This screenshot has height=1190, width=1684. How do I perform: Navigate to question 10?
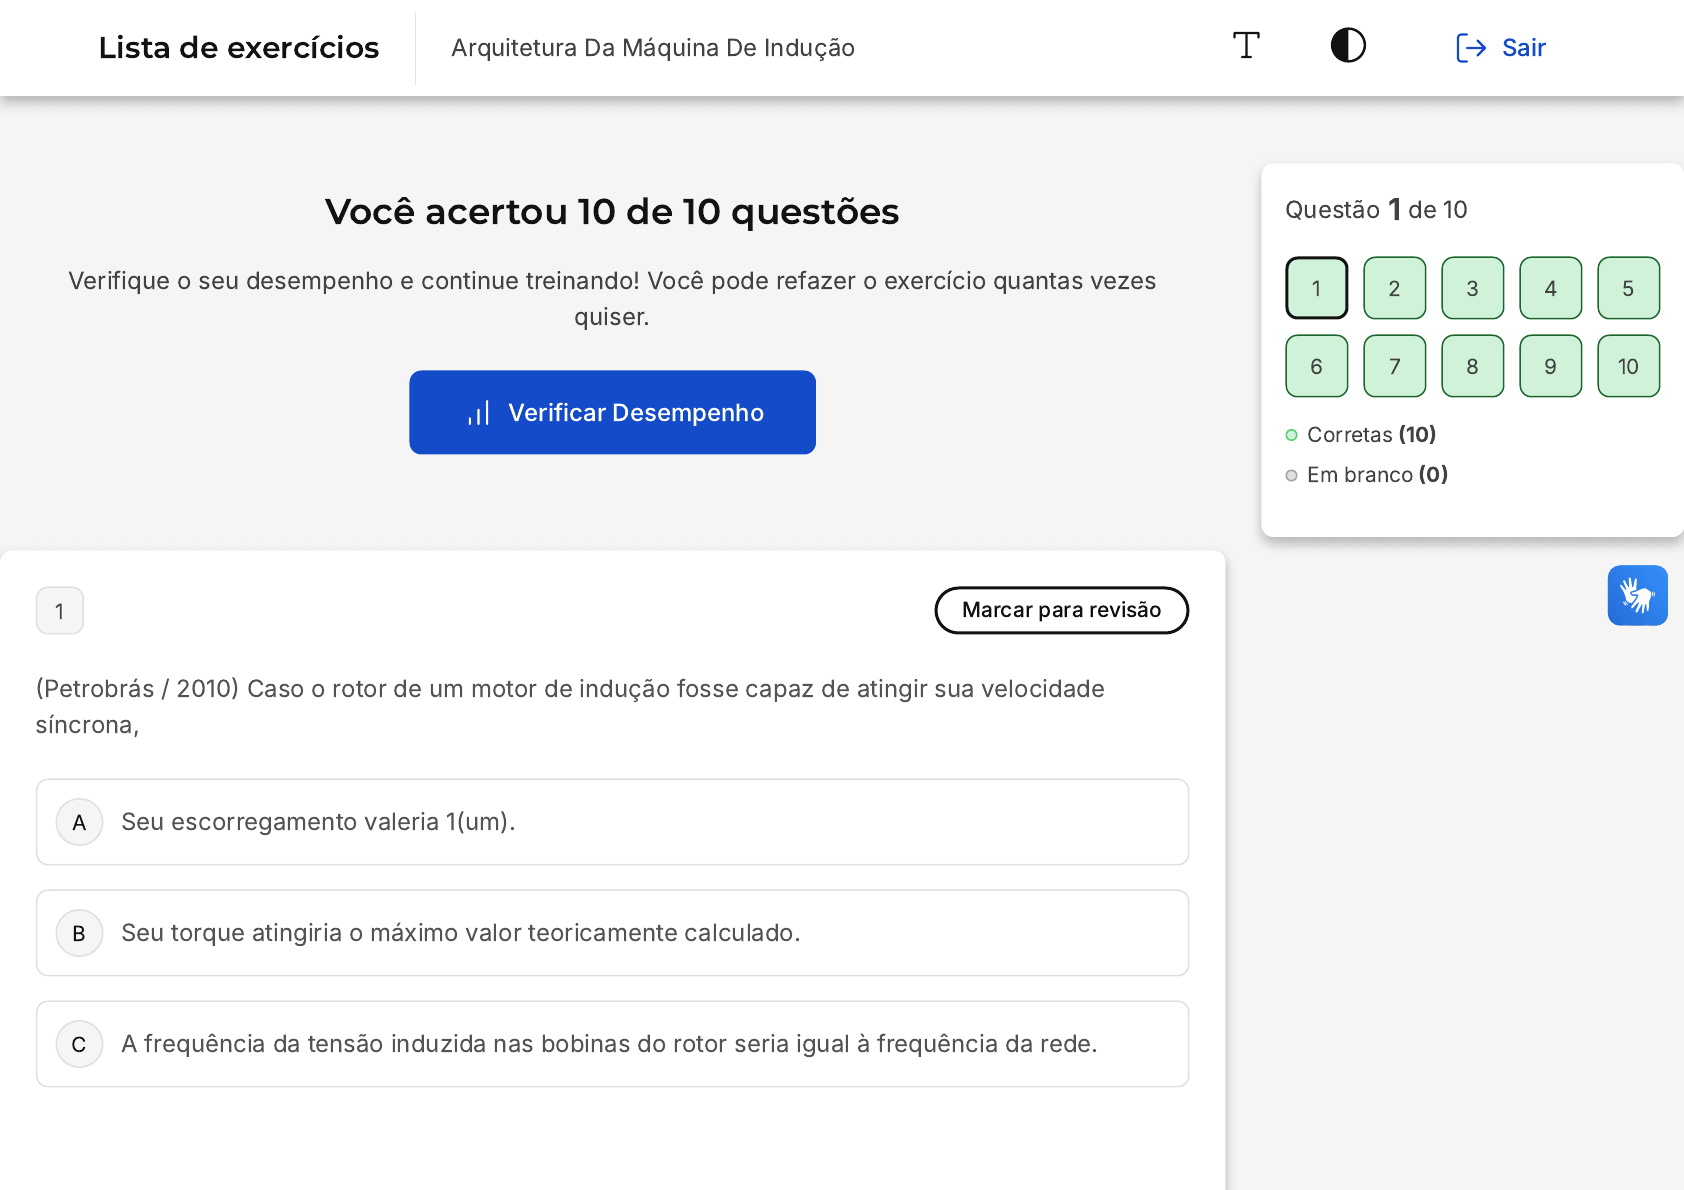click(x=1628, y=366)
